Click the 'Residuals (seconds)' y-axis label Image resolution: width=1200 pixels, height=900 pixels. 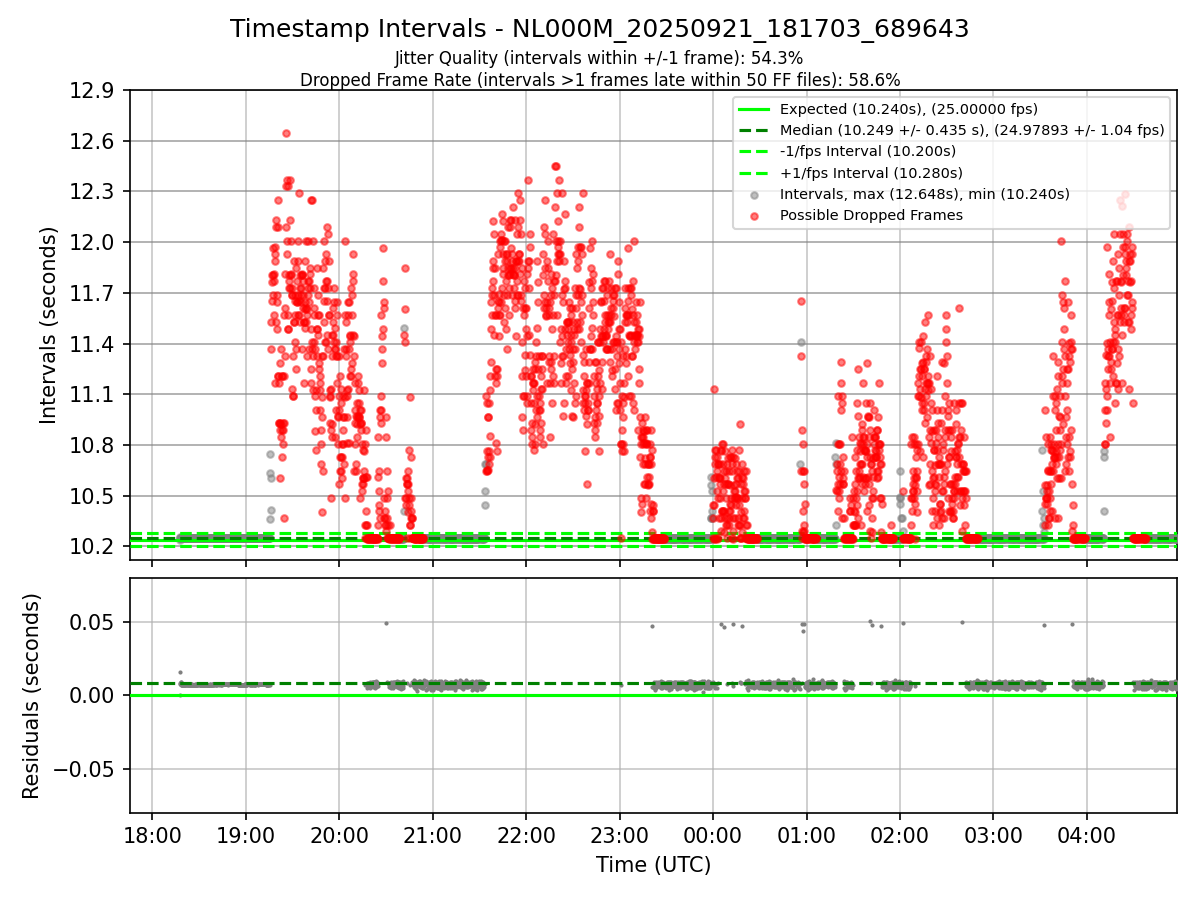click(x=31, y=696)
